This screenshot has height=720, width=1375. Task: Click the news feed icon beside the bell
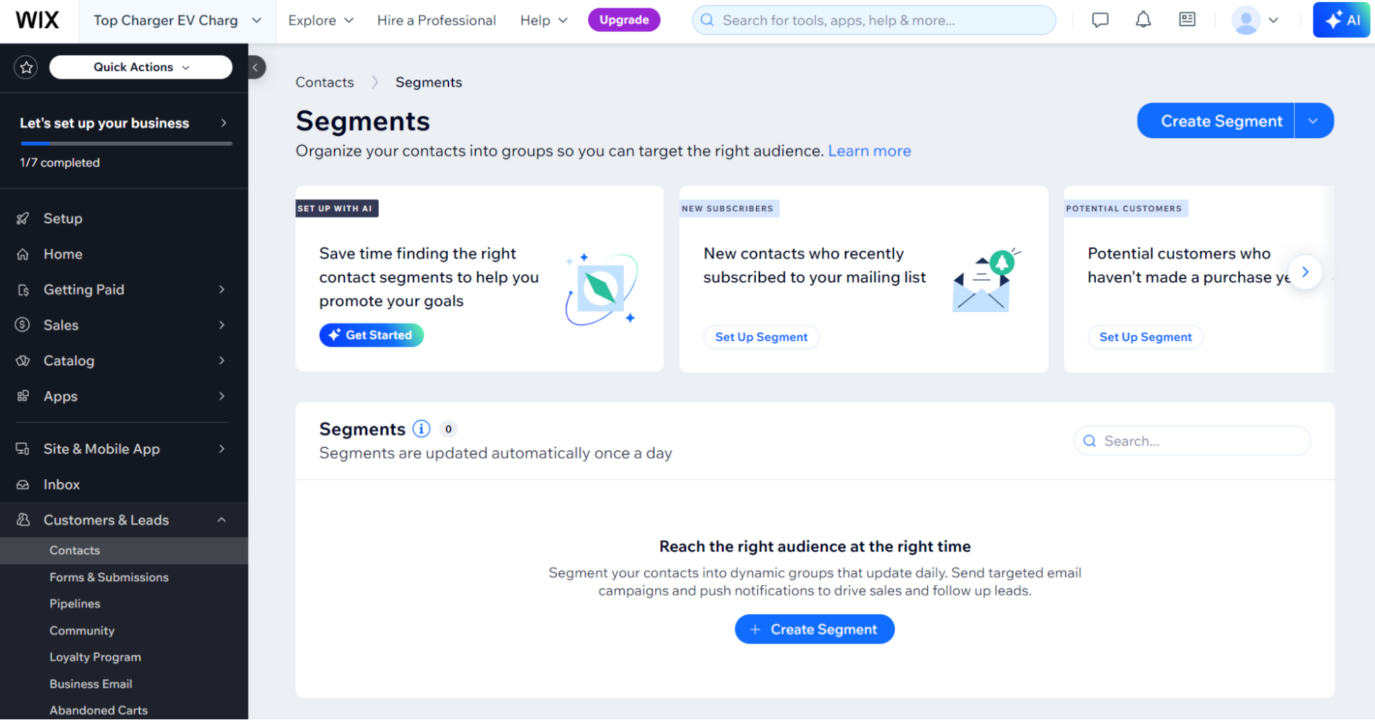pos(1187,20)
